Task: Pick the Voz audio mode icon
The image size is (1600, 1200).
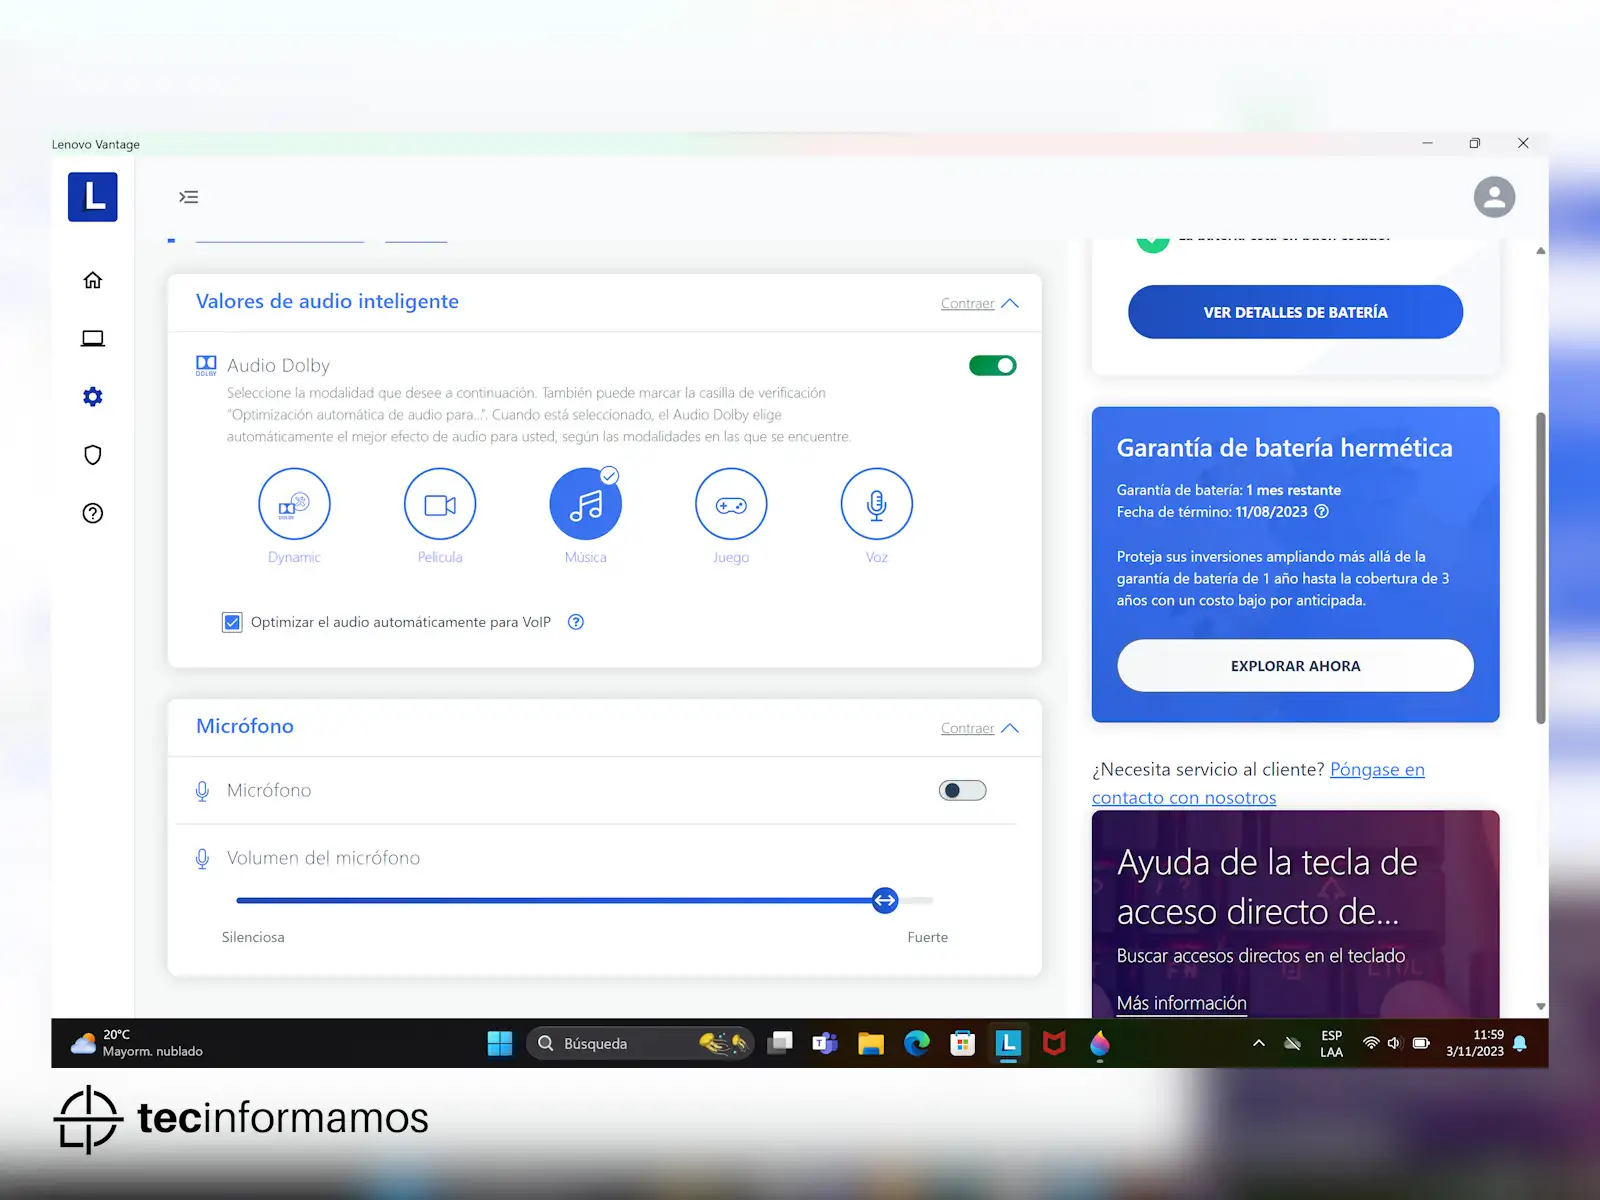Action: point(877,504)
